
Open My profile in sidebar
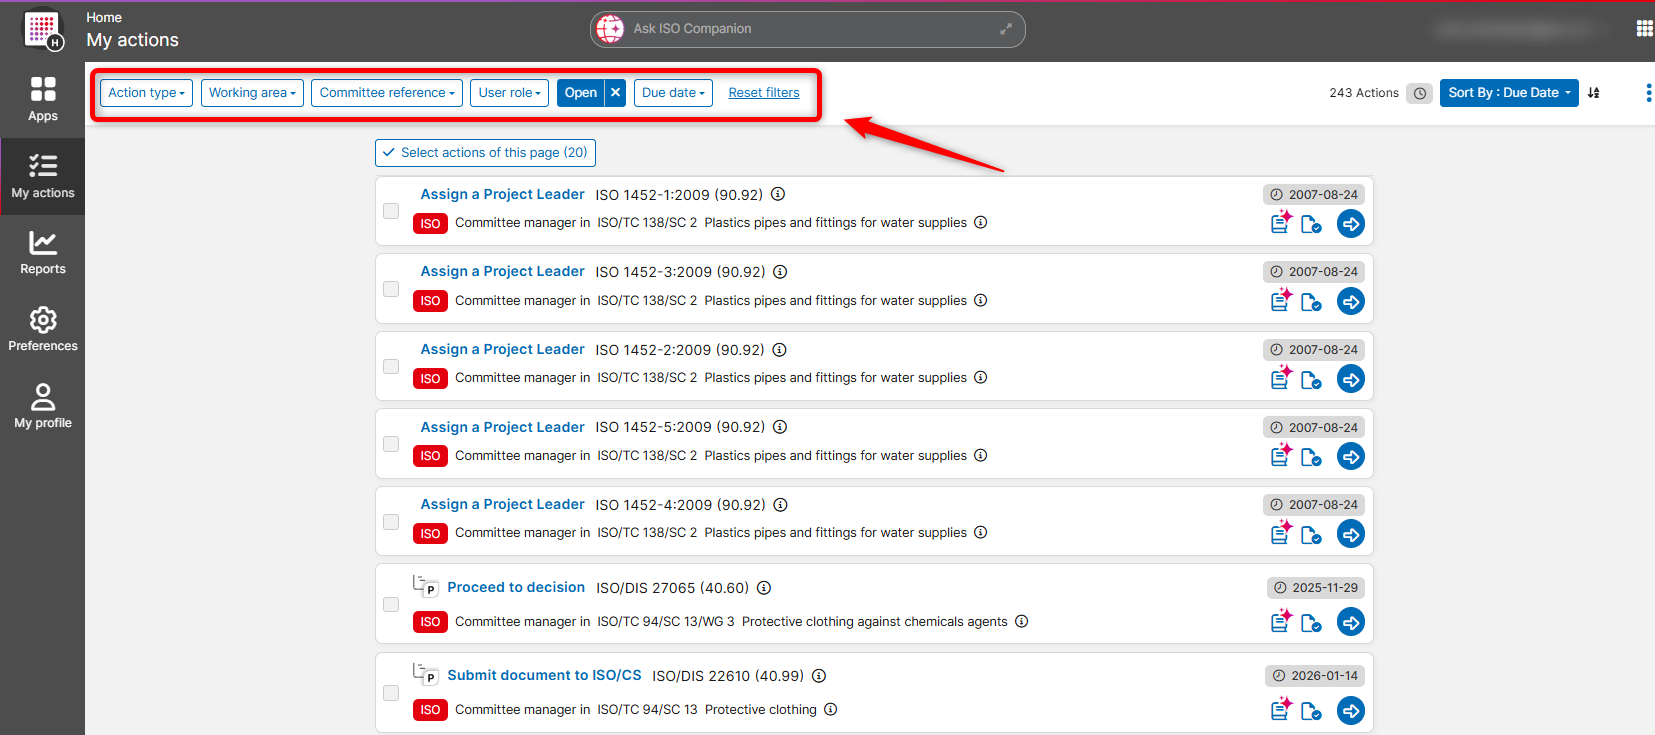point(42,407)
